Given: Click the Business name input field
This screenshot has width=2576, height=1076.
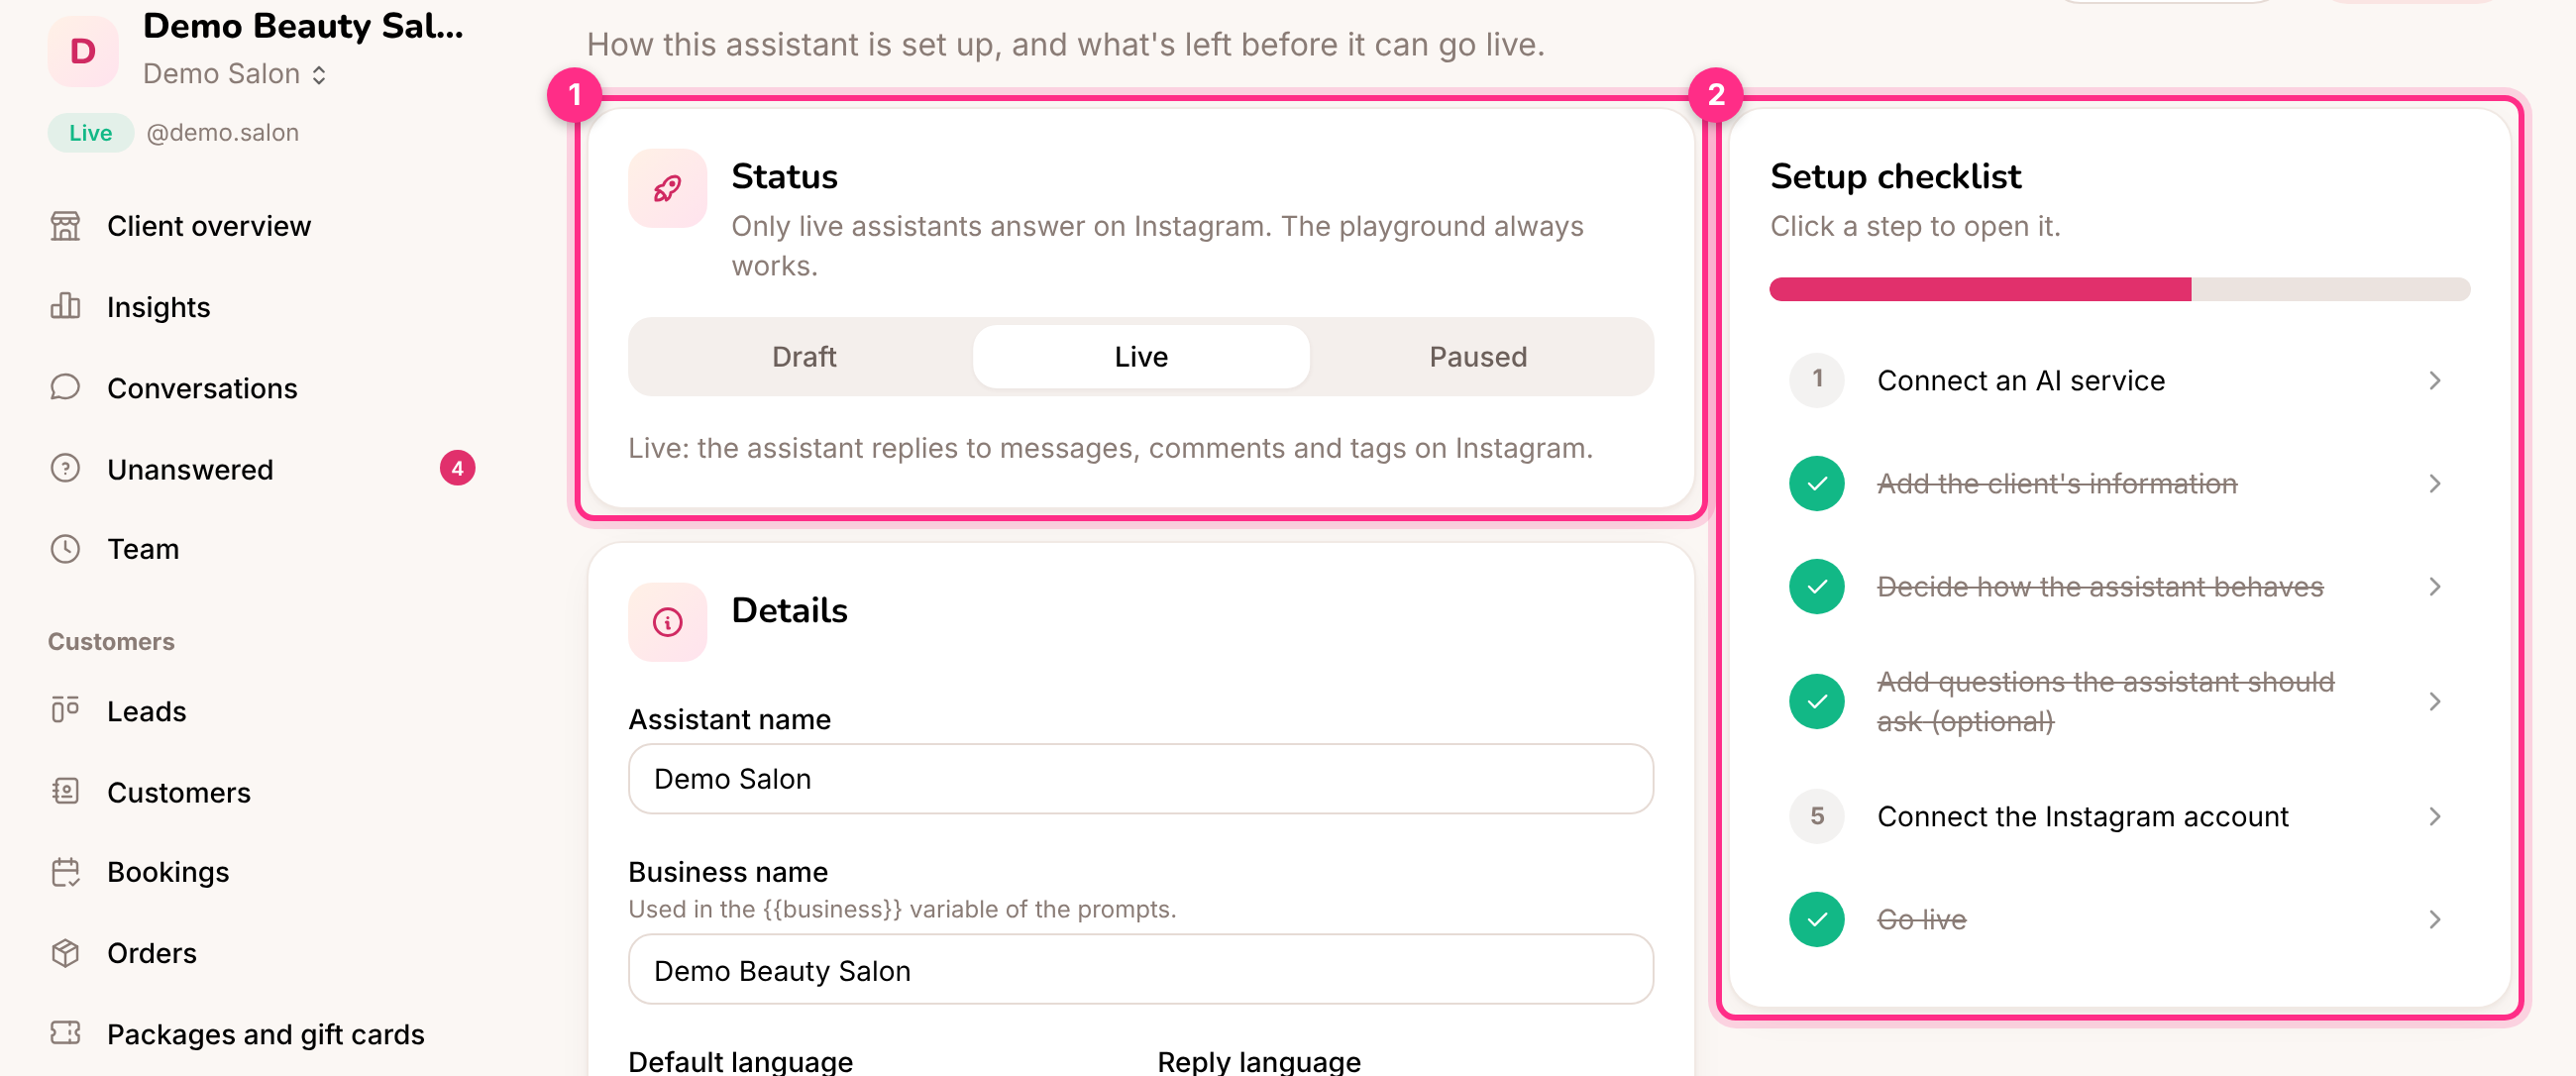Looking at the screenshot, I should [x=1141, y=970].
